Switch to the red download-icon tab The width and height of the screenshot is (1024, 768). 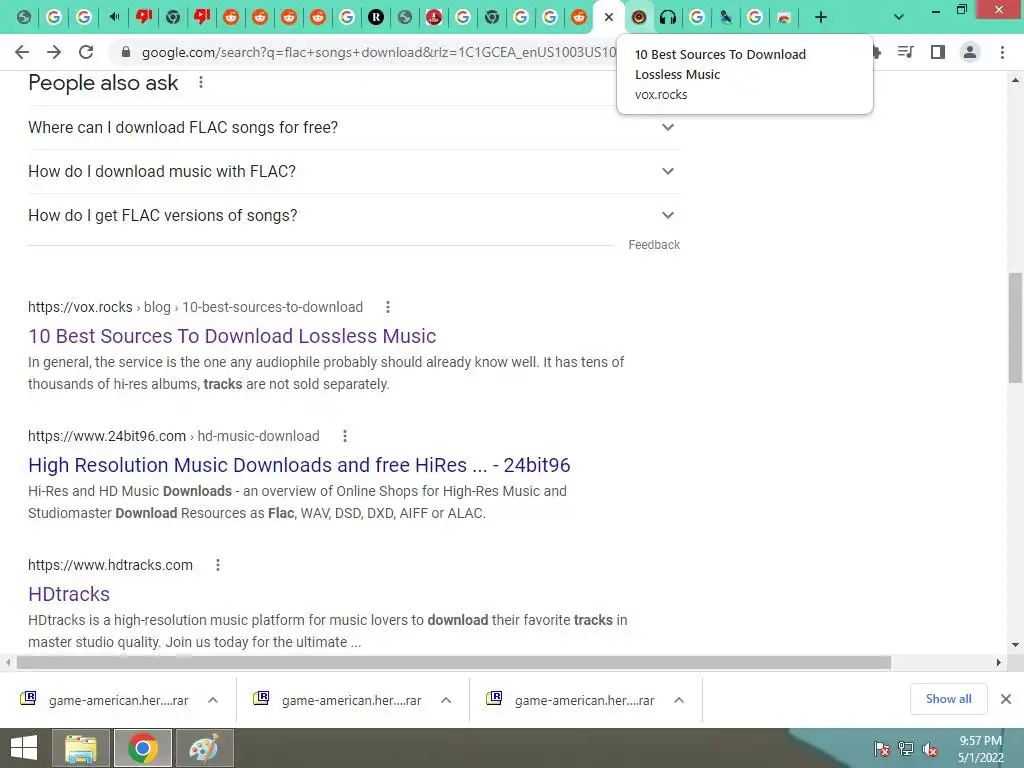pyautogui.click(x=434, y=18)
